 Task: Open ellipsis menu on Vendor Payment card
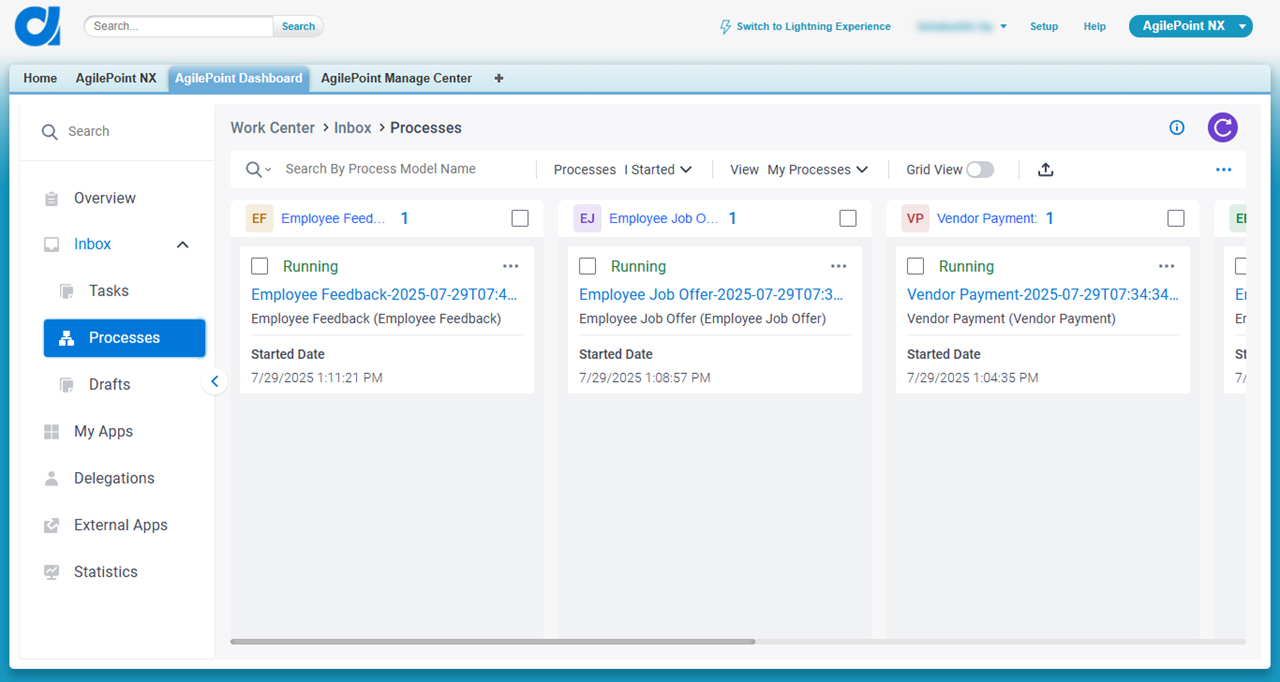1167,266
